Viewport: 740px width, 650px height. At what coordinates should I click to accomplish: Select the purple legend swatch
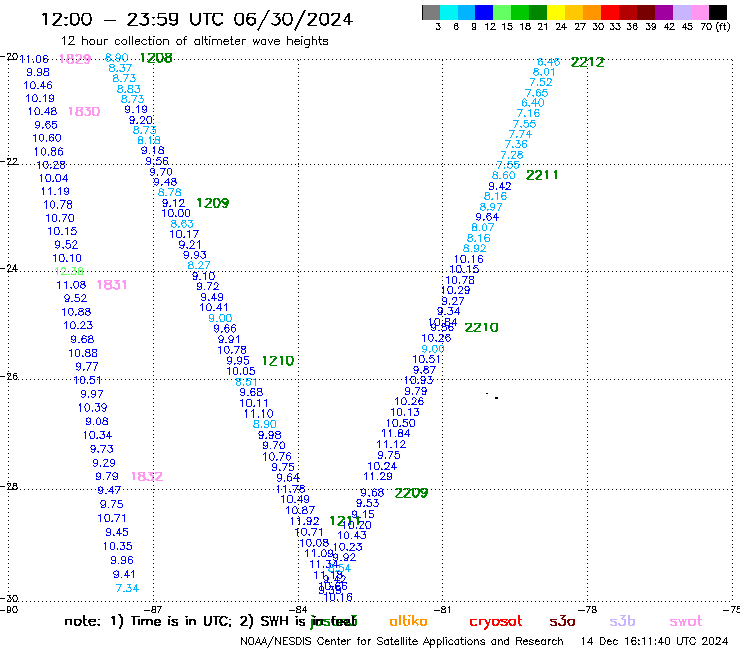click(x=664, y=12)
